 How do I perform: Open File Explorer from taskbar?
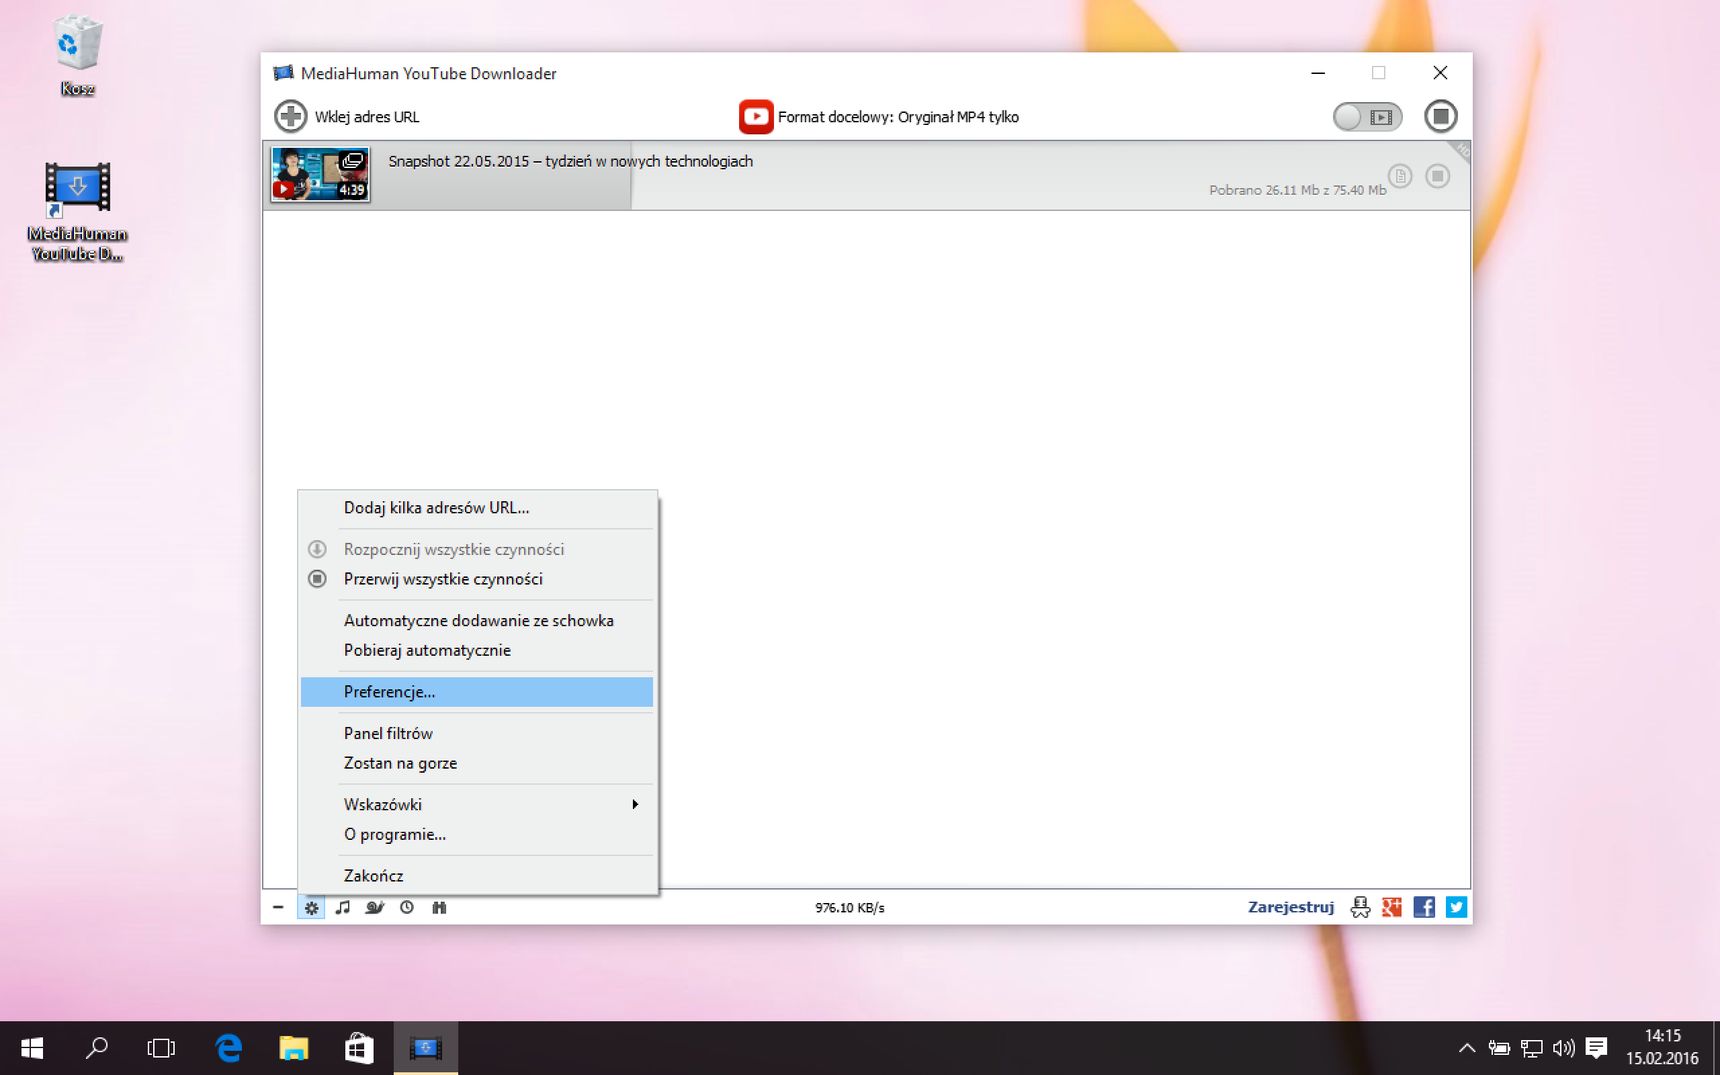click(x=294, y=1048)
